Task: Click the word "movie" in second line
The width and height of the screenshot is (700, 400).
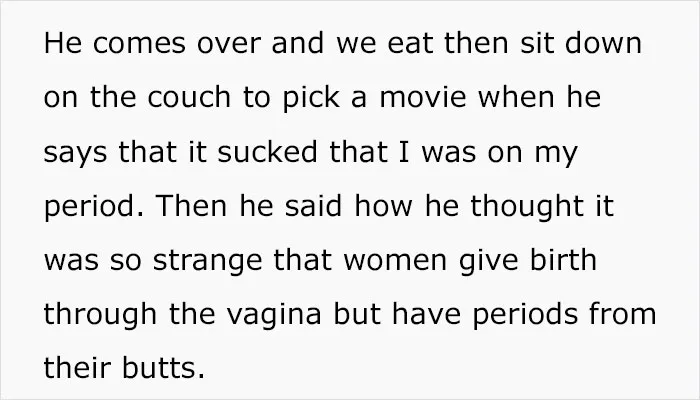Action: [x=423, y=97]
